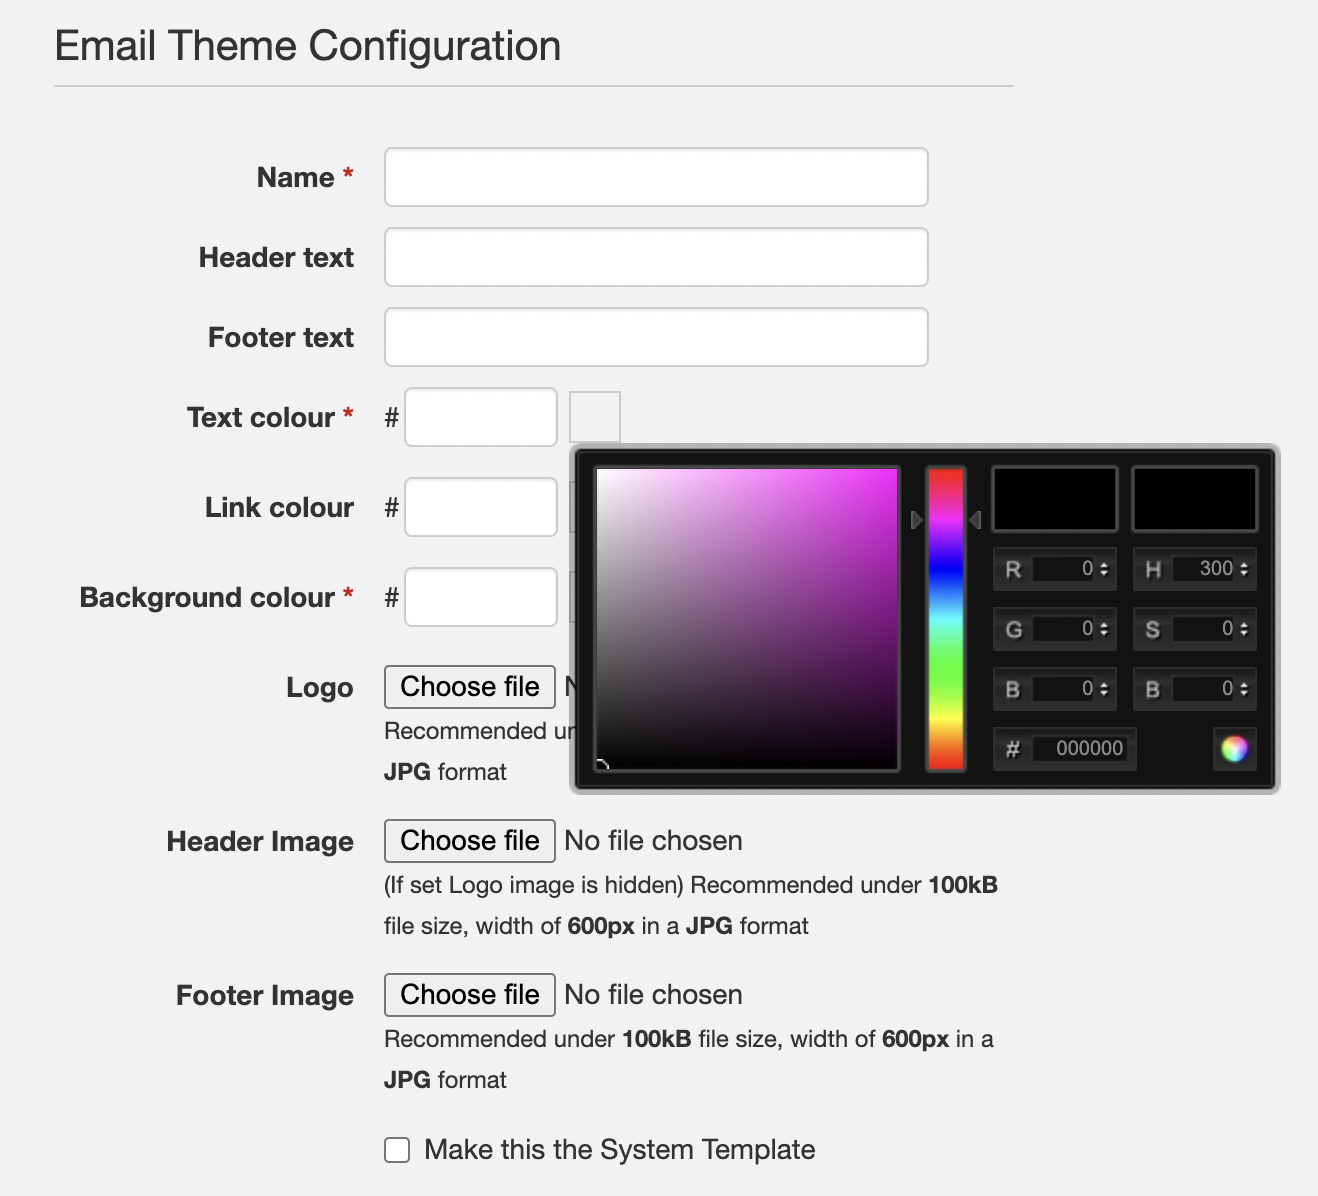Click the current colour preview box
The image size is (1318, 1196).
(x=1194, y=498)
